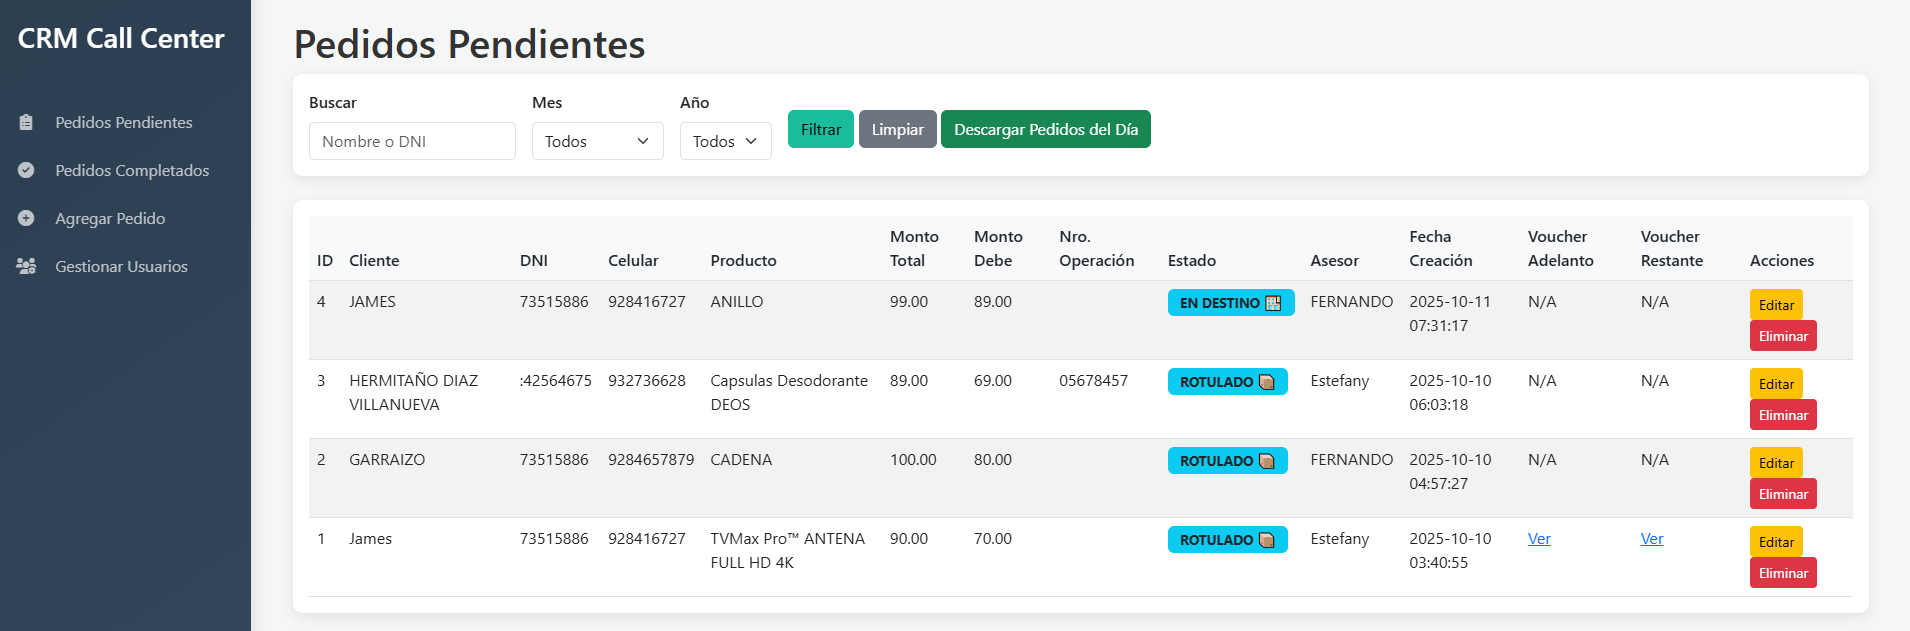Click package icon in GARRAIZO's ROTULADO badge
1910x631 pixels.
(1266, 461)
